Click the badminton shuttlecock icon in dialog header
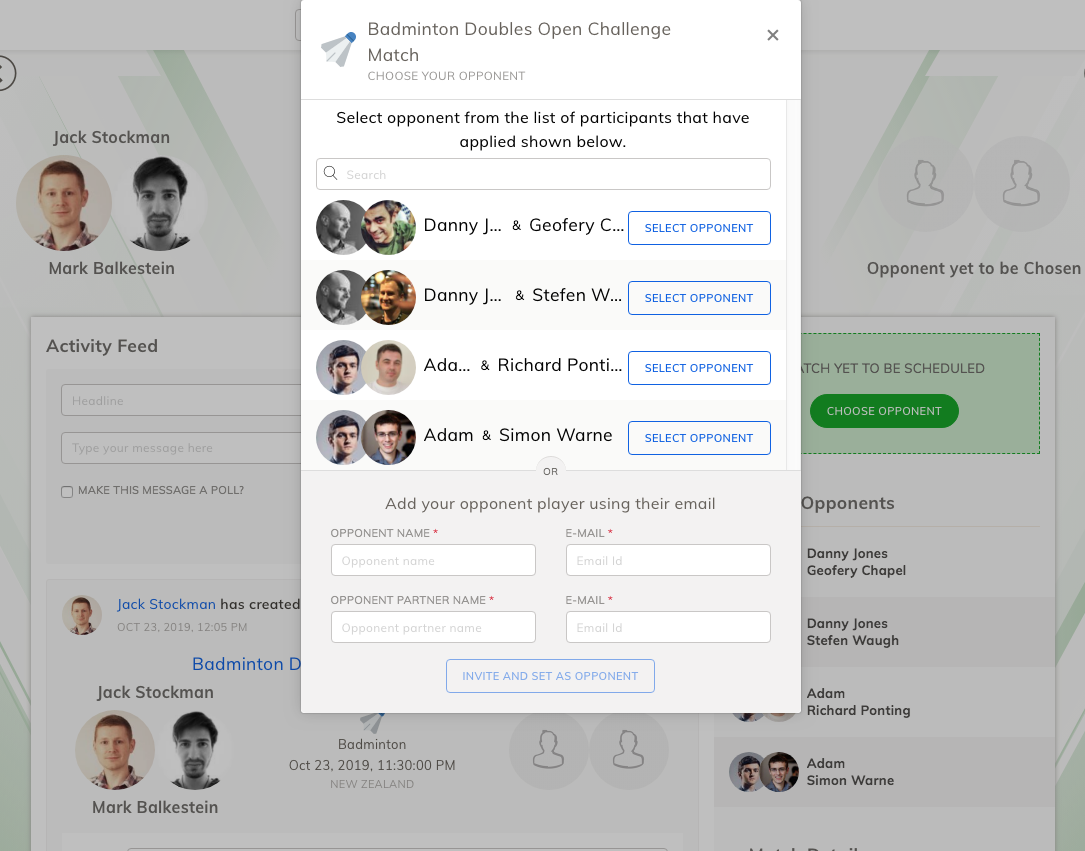Image resolution: width=1085 pixels, height=851 pixels. pyautogui.click(x=338, y=48)
